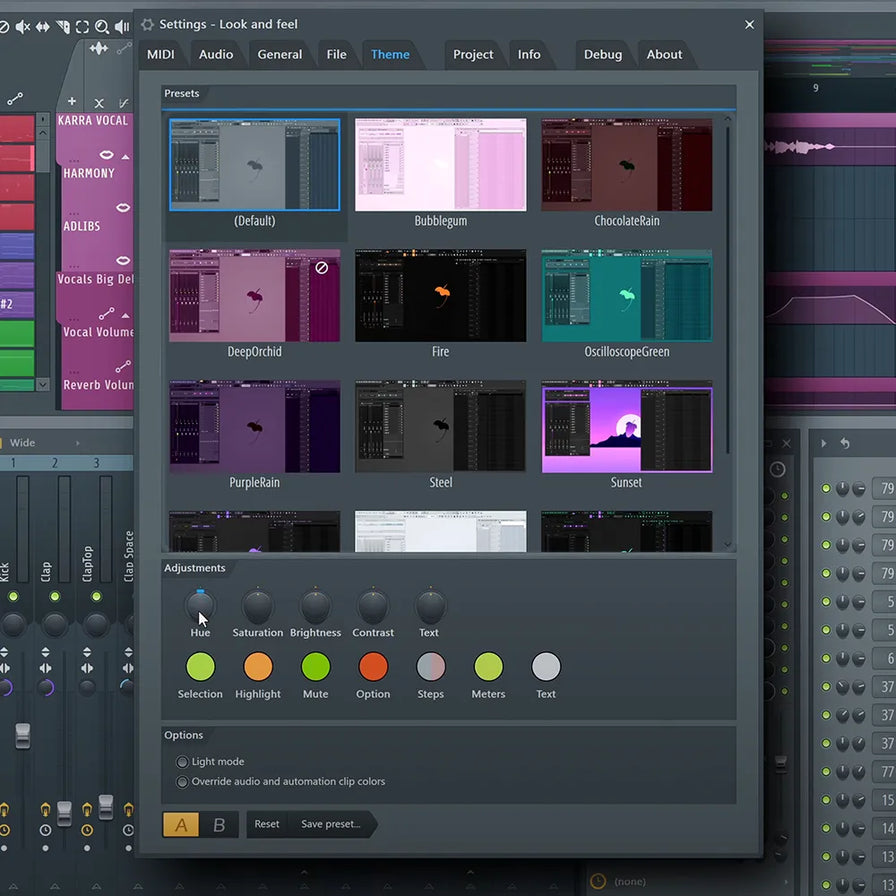Click the Save preset... button
Viewport: 896px width, 896px height.
(x=331, y=824)
